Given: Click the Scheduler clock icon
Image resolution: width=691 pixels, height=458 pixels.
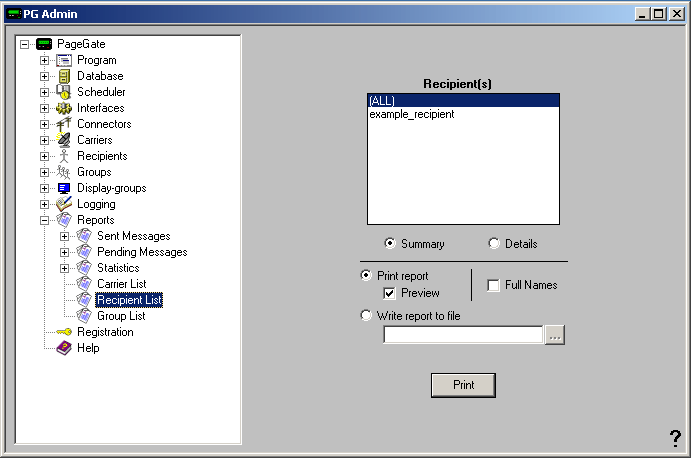Looking at the screenshot, I should [64, 92].
